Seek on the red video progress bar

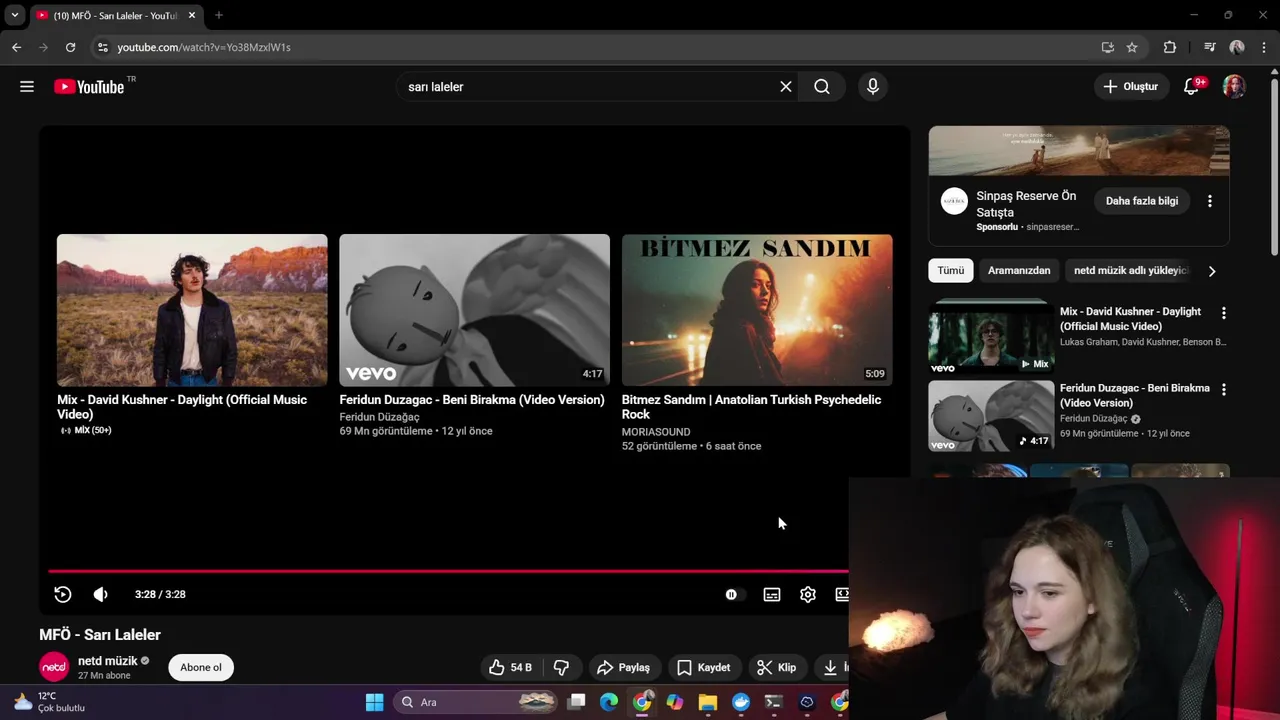point(448,572)
